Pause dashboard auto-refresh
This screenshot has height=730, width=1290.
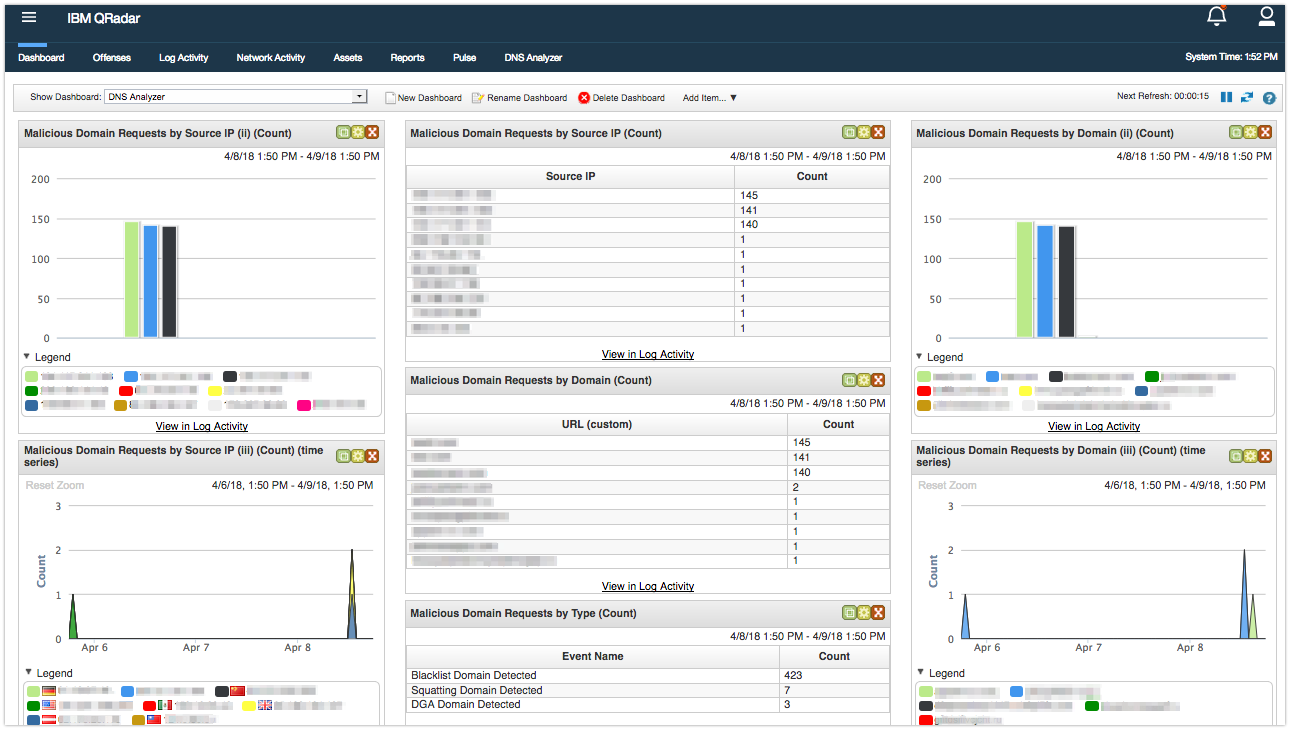coord(1227,97)
